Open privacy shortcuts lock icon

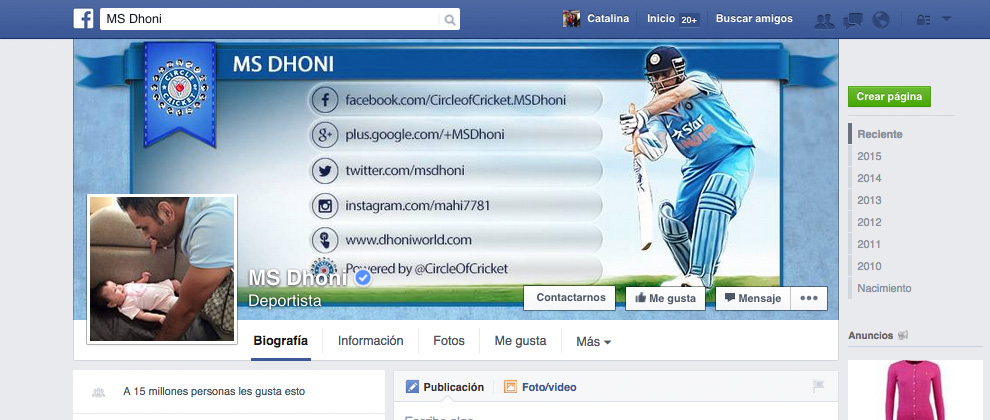click(923, 20)
